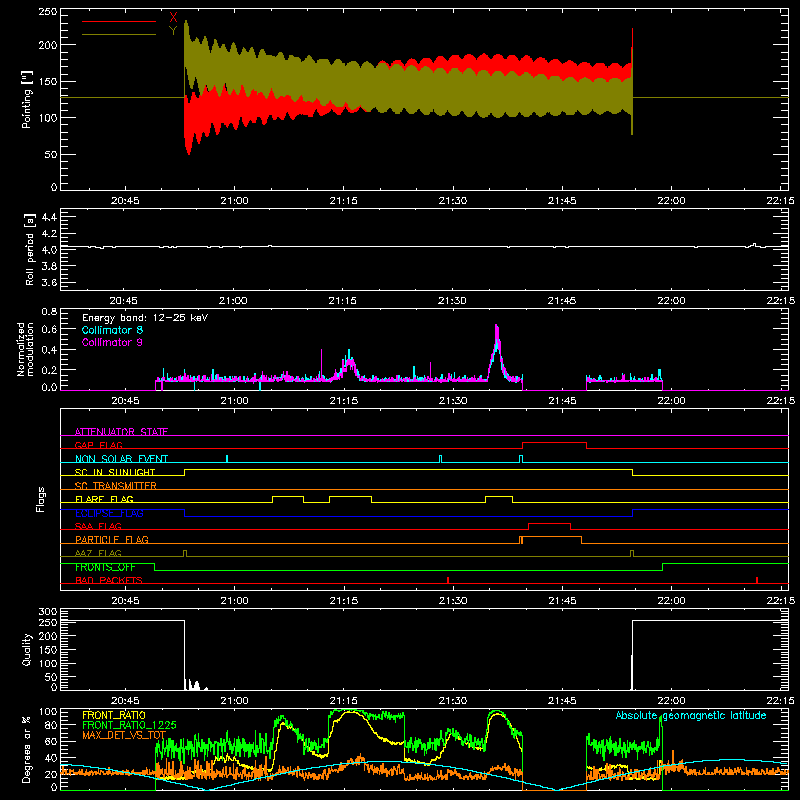Select the MAX_DET_VS_TOT legend entry
Viewport: 800px width, 800px height.
pyautogui.click(x=124, y=735)
